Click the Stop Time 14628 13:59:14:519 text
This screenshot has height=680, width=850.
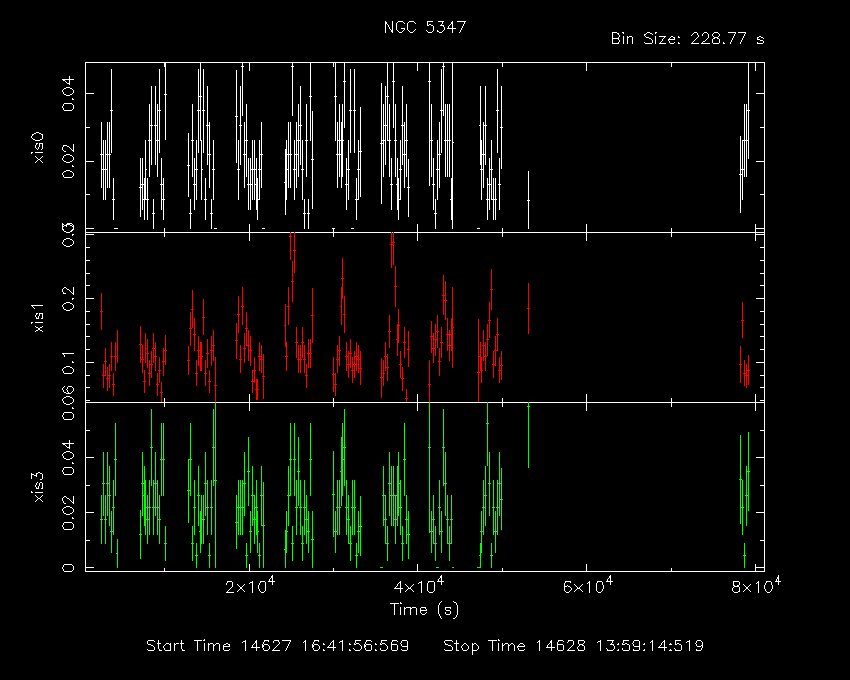574,646
